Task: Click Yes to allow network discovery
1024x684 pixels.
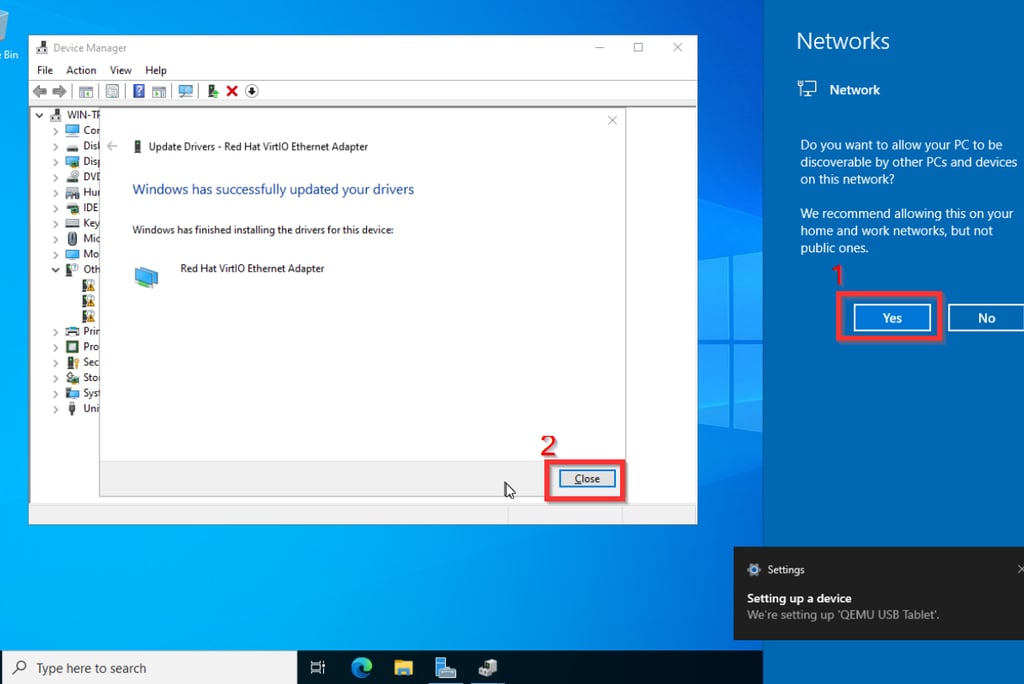Action: pyautogui.click(x=892, y=318)
